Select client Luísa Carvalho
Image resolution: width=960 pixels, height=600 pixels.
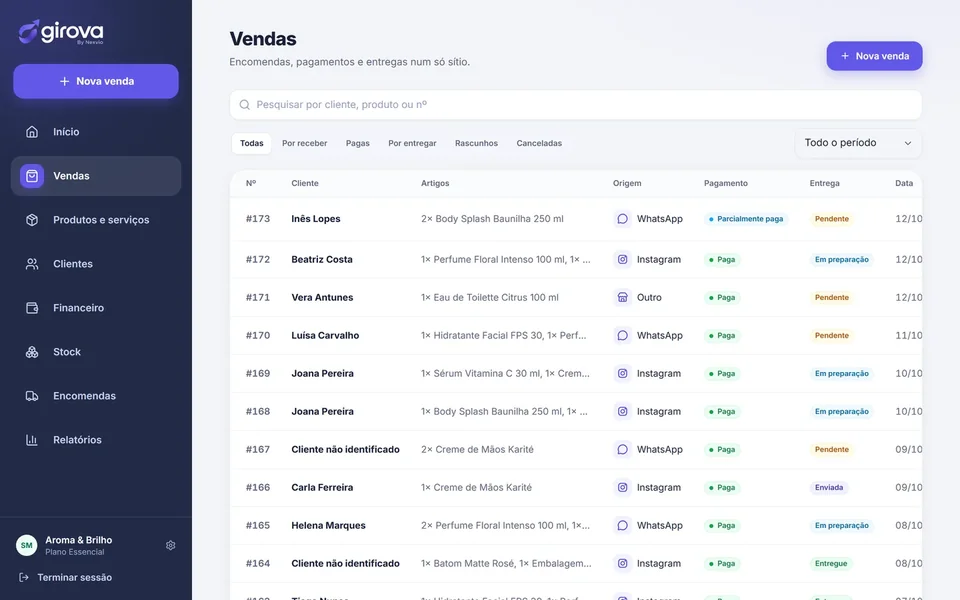coord(325,336)
